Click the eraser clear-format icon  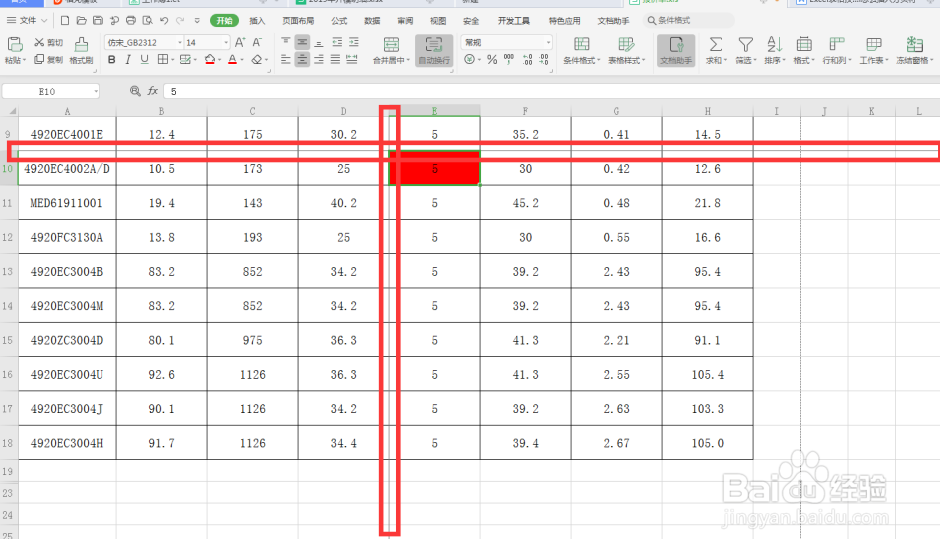(257, 59)
